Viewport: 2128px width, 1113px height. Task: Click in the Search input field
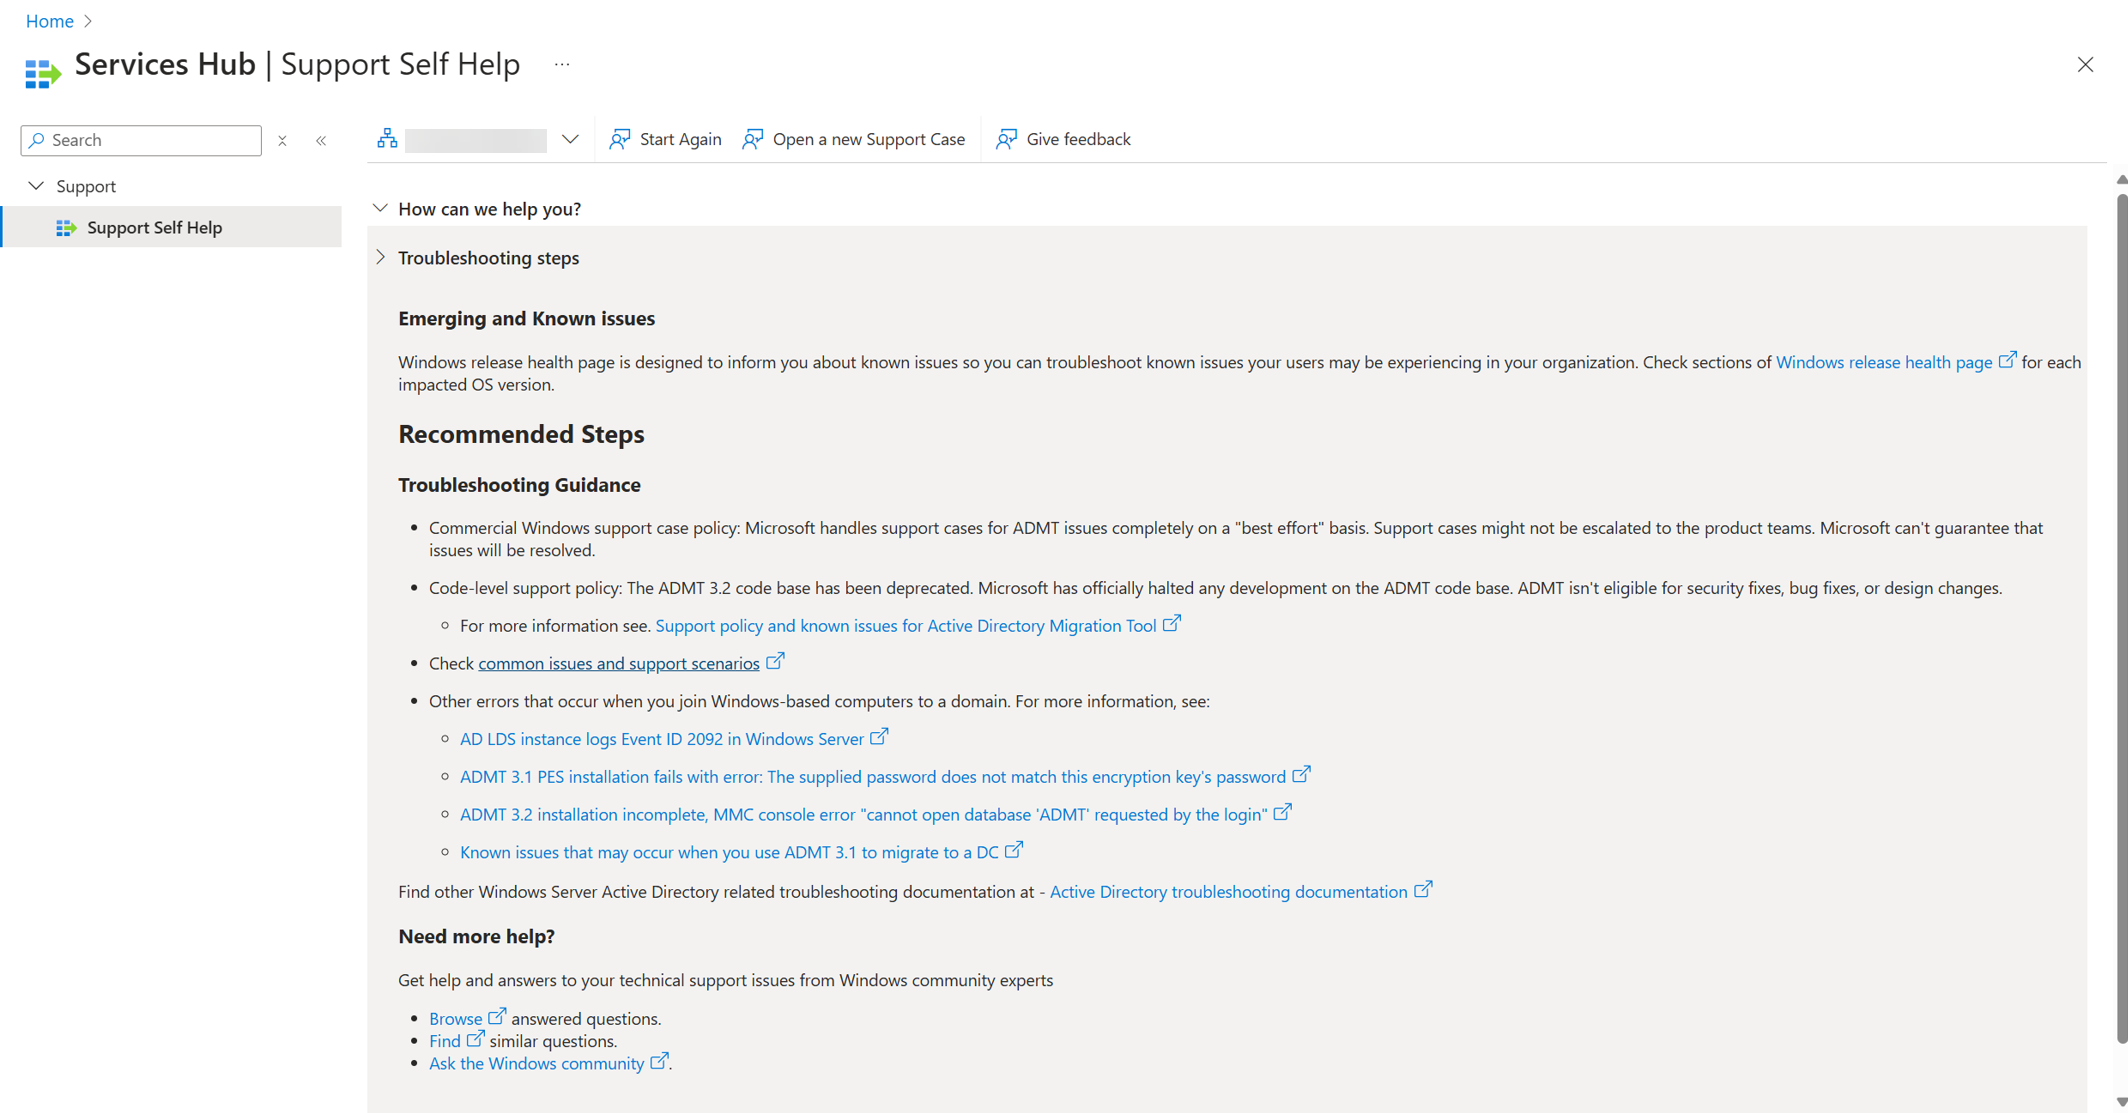(139, 139)
